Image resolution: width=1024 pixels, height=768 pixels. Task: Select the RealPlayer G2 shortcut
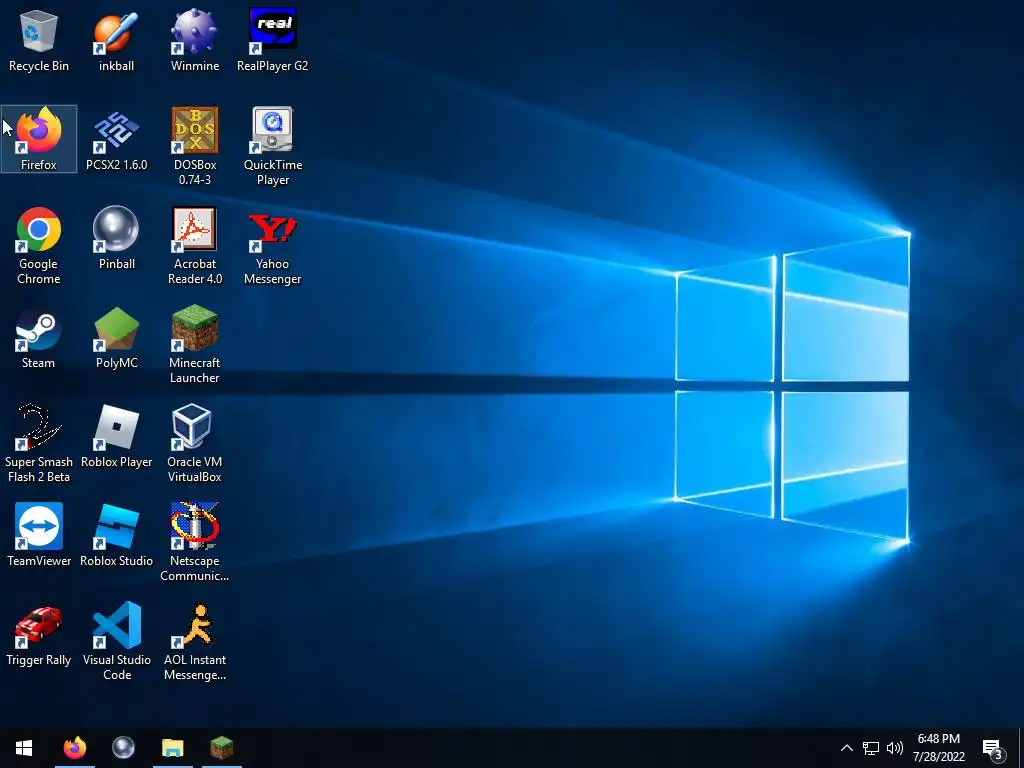pos(272,40)
